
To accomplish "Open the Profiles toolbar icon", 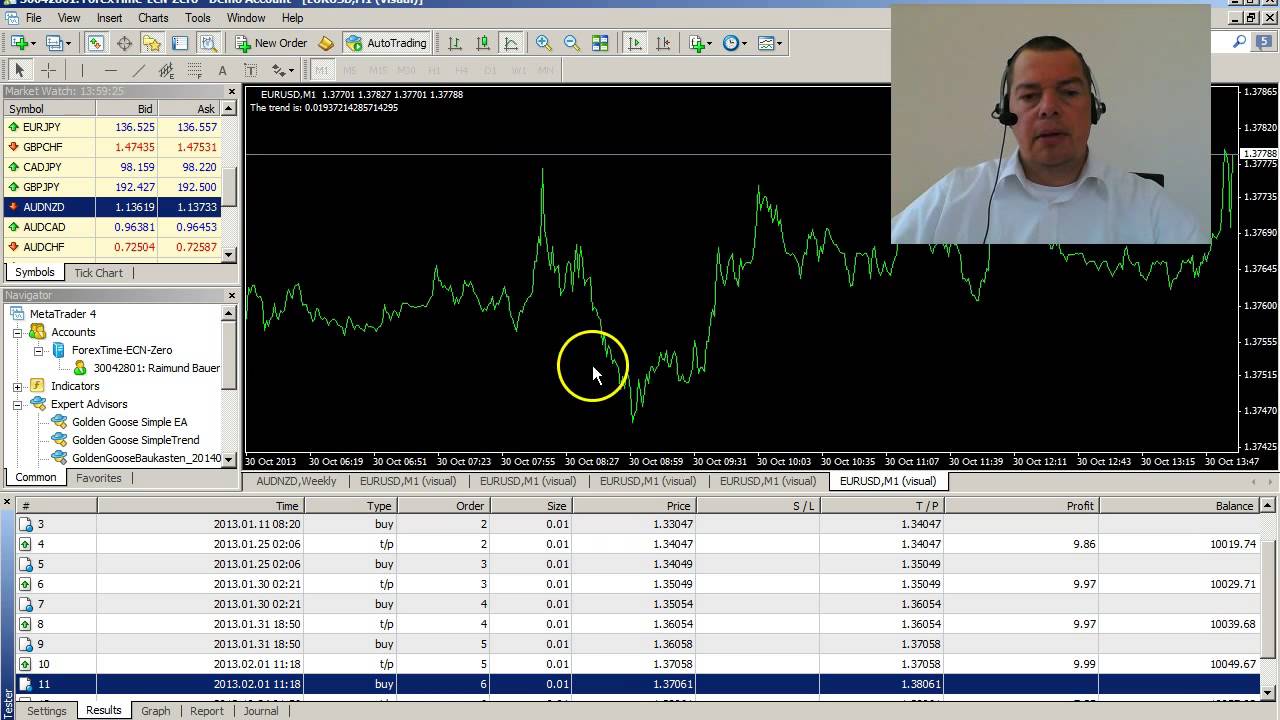I will tap(54, 43).
